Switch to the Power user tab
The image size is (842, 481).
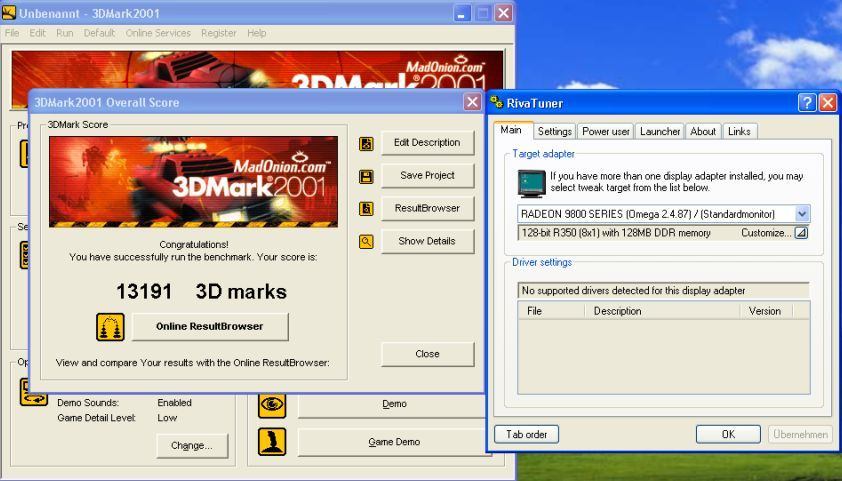606,132
